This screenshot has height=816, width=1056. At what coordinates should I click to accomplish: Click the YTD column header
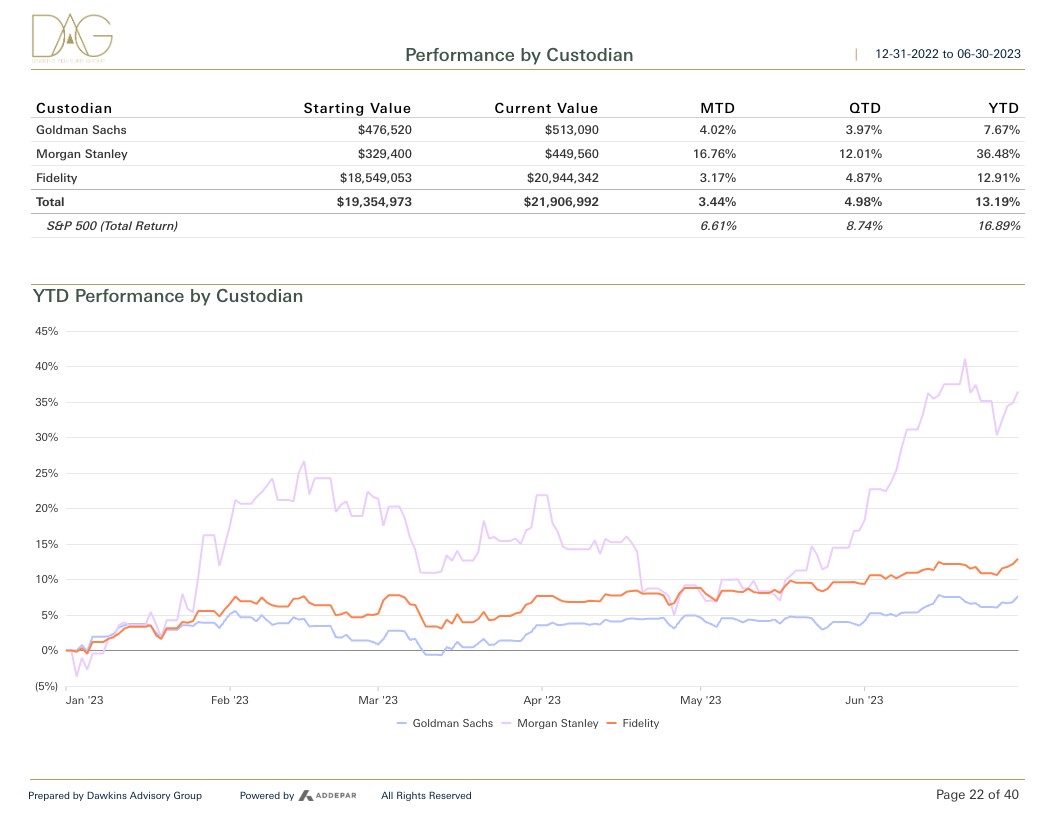1003,108
